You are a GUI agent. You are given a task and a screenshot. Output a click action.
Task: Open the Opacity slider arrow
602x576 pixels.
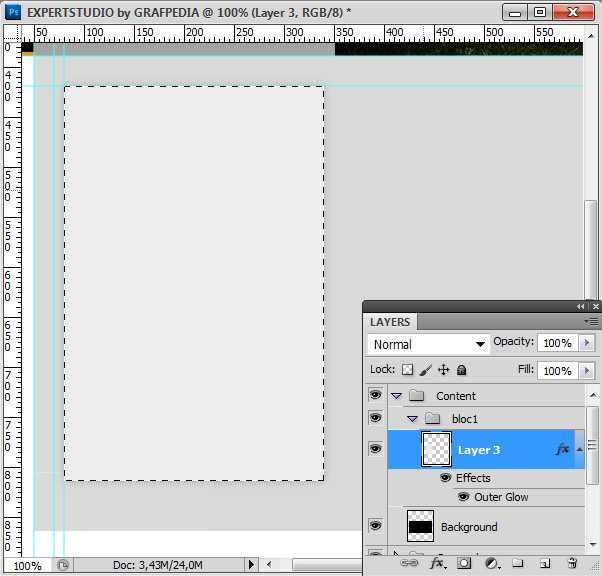pyautogui.click(x=586, y=342)
